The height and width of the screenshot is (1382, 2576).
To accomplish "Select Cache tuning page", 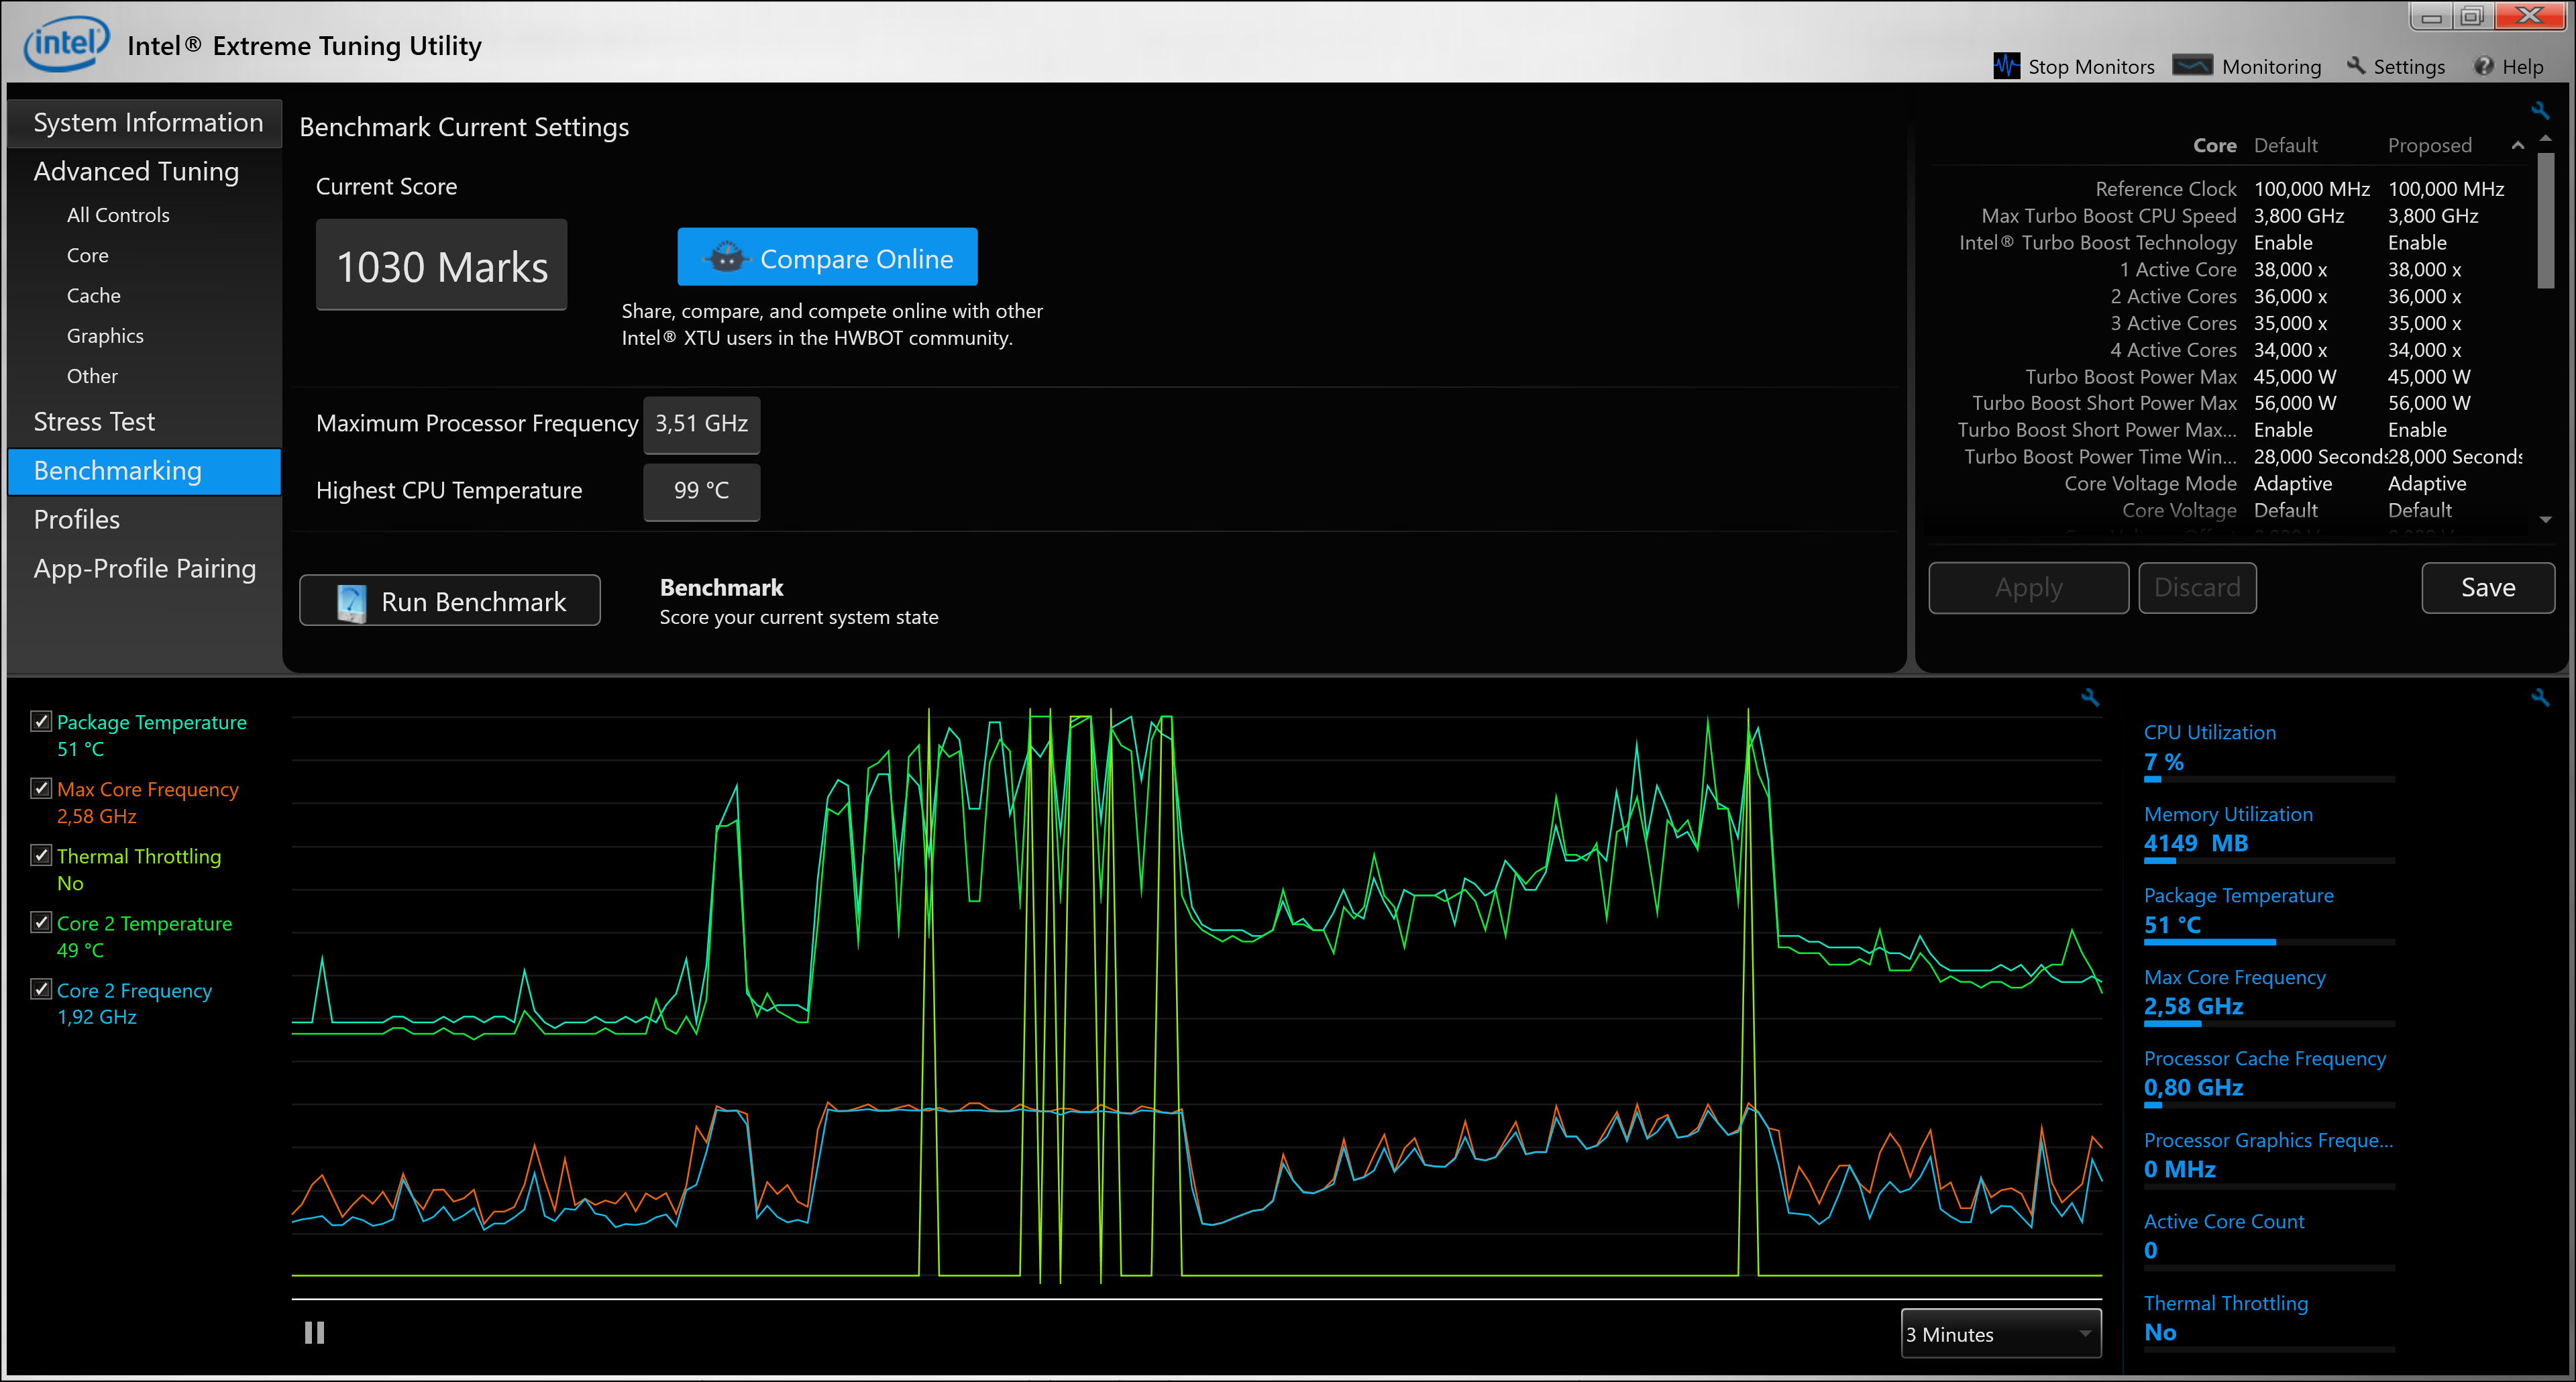I will [93, 296].
